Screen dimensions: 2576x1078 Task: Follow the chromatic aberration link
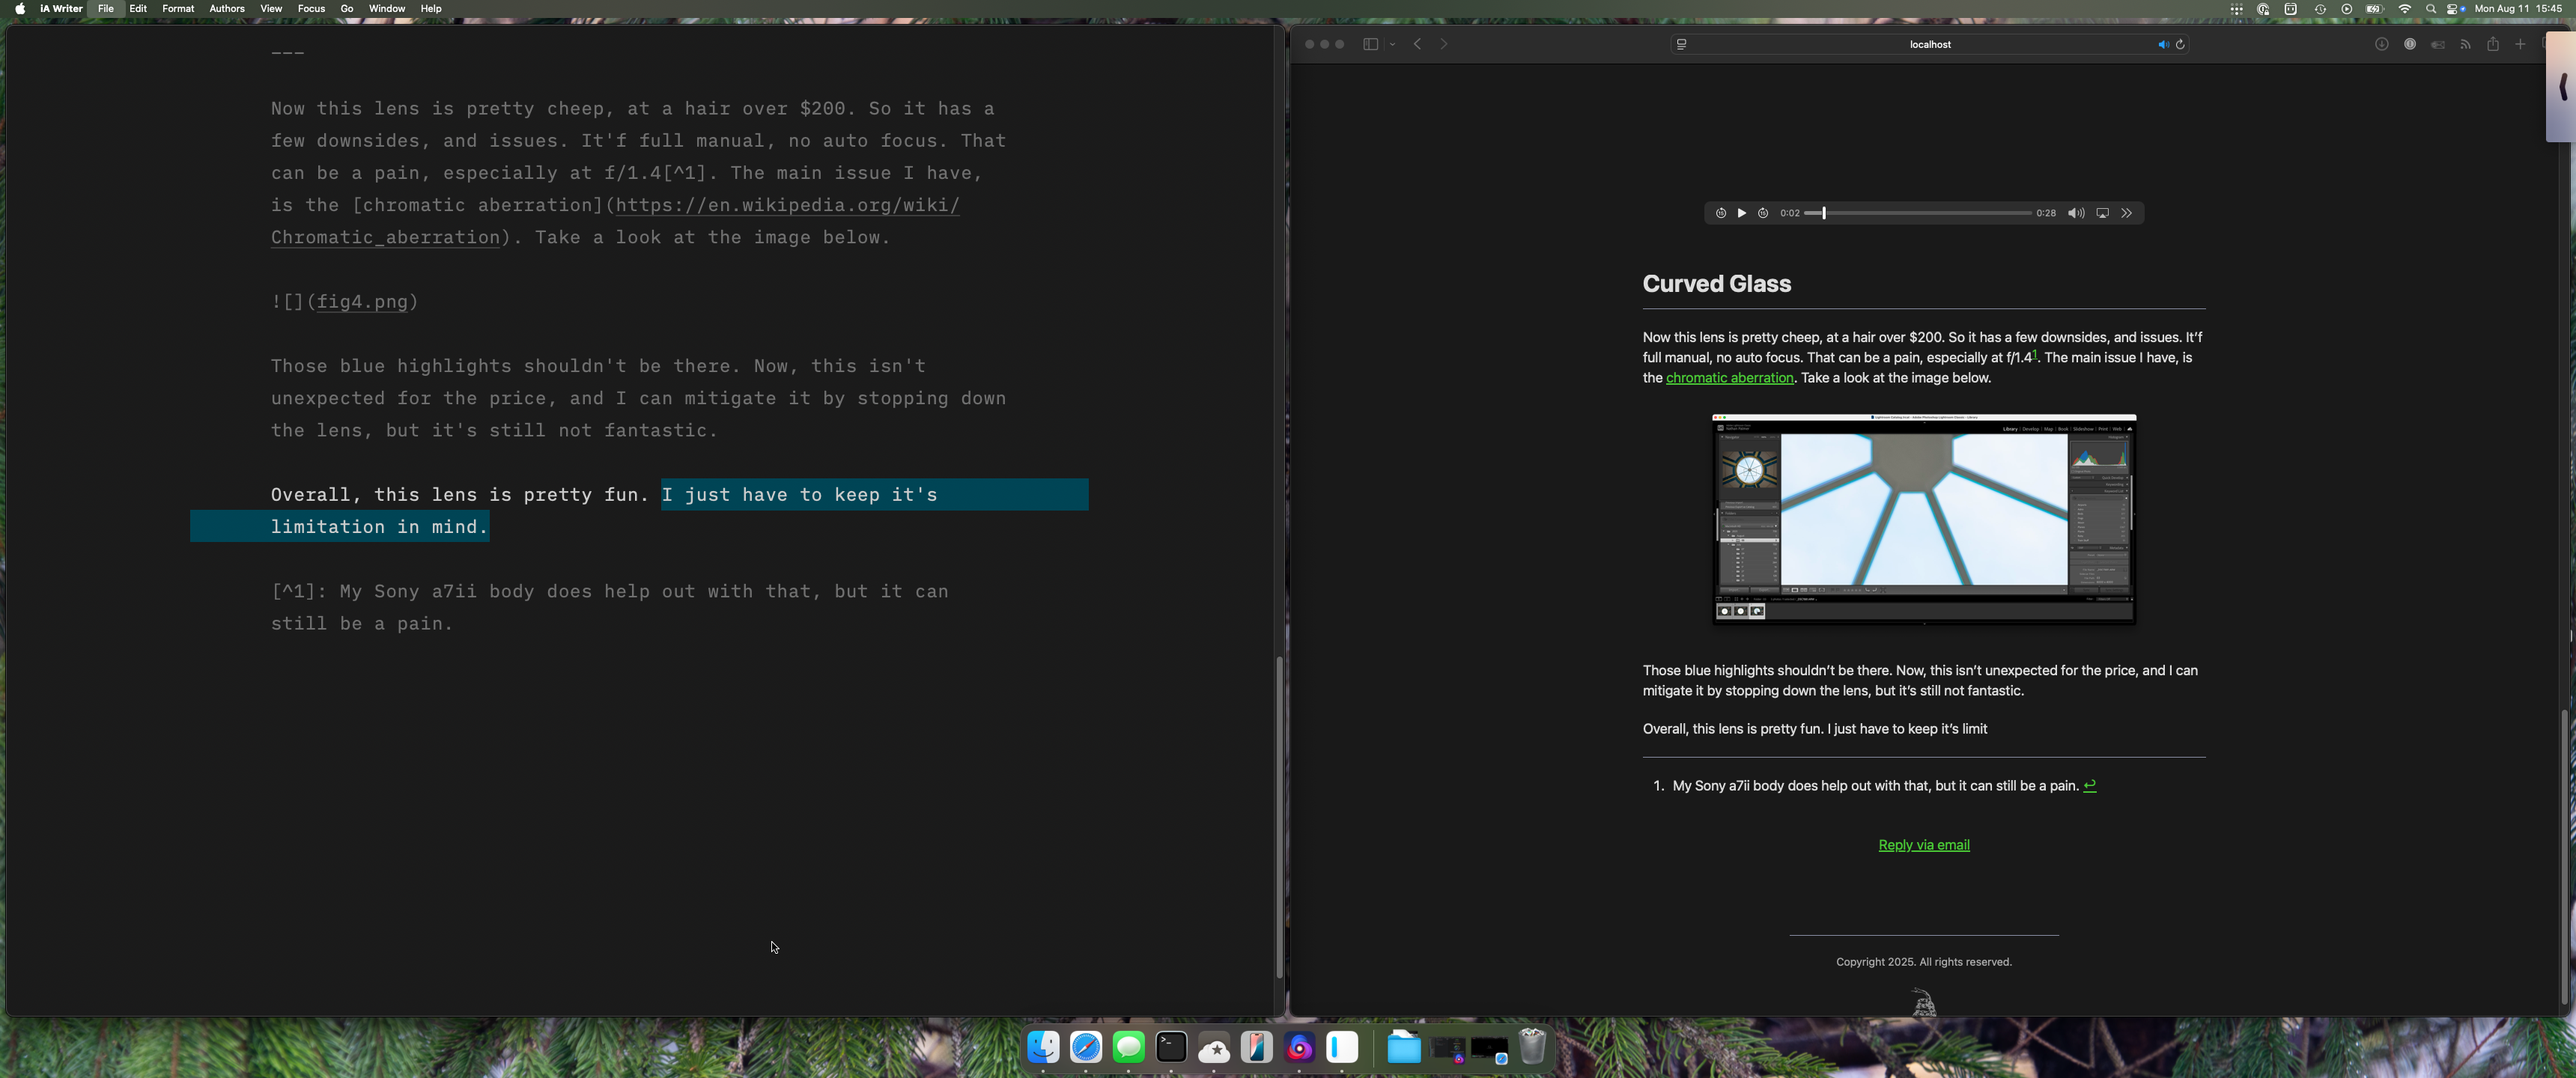[1729, 378]
